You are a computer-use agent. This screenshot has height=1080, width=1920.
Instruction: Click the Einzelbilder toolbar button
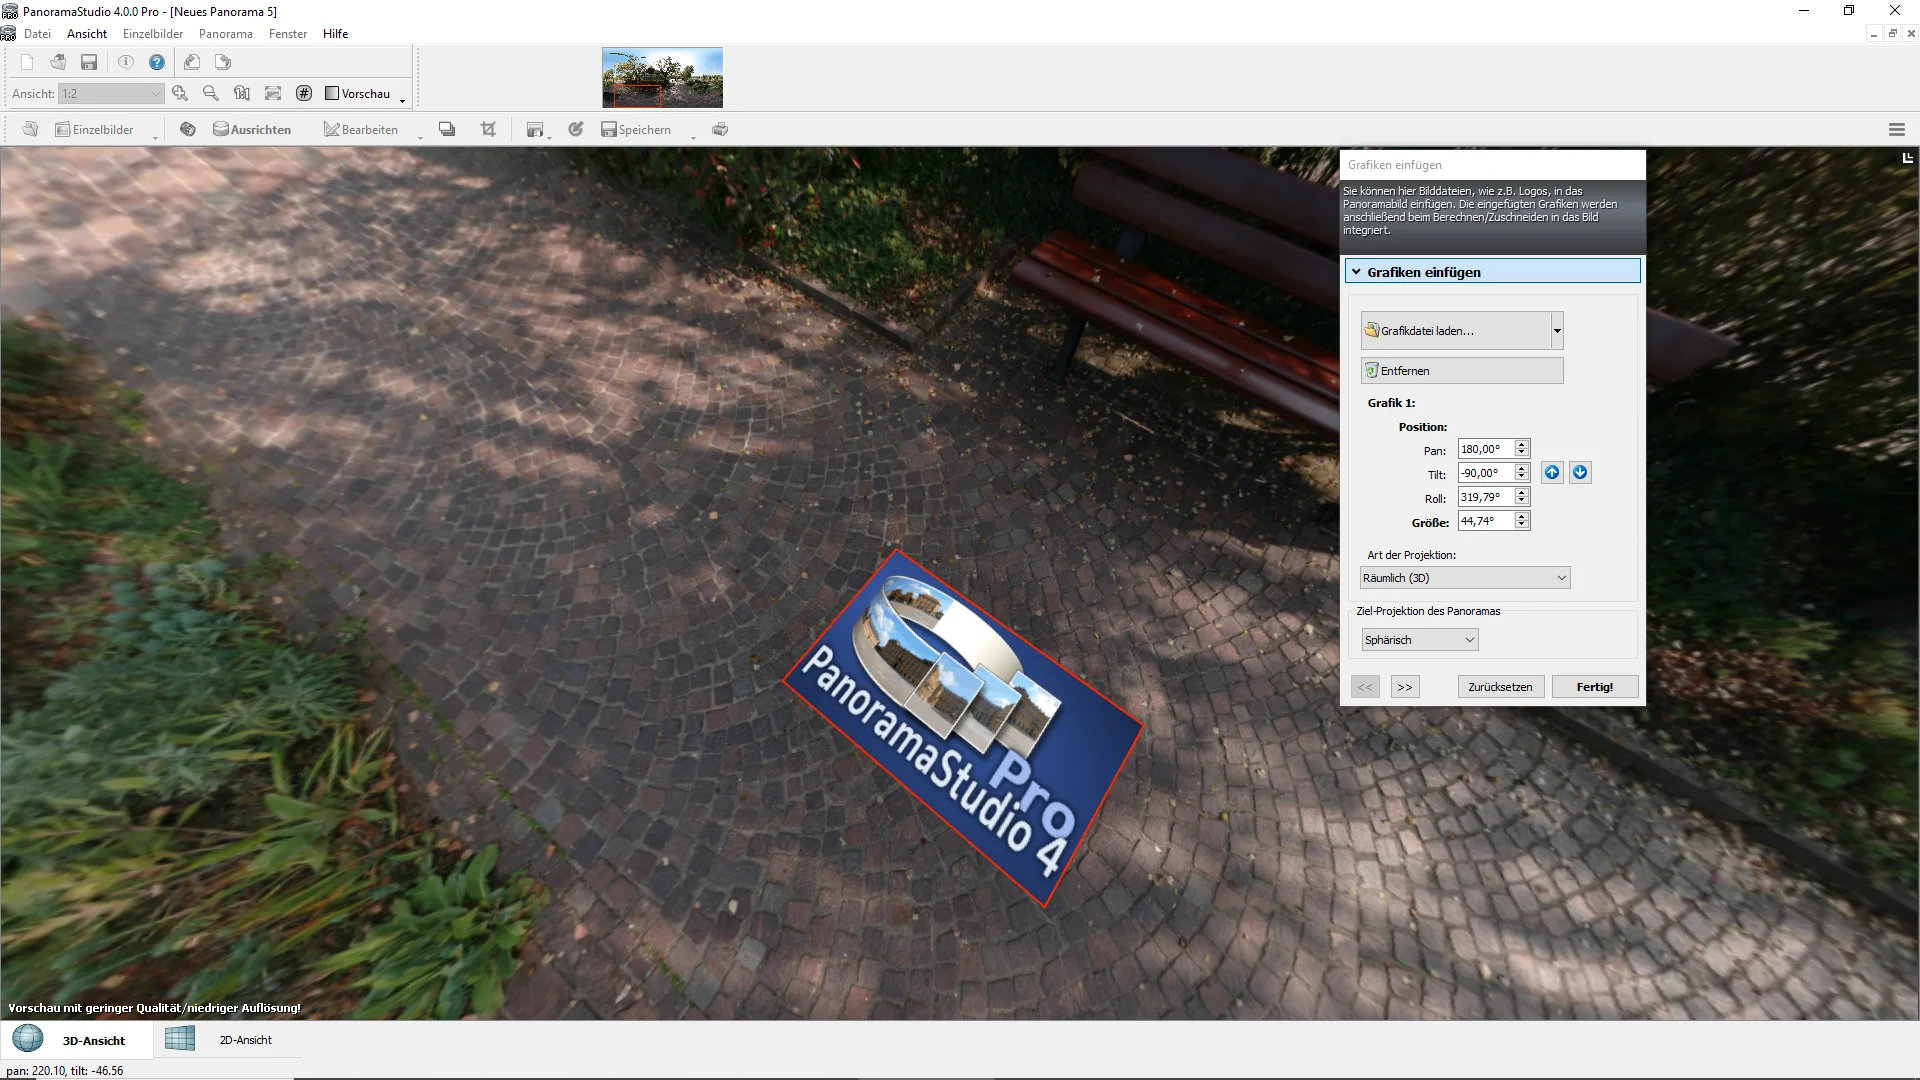(94, 129)
